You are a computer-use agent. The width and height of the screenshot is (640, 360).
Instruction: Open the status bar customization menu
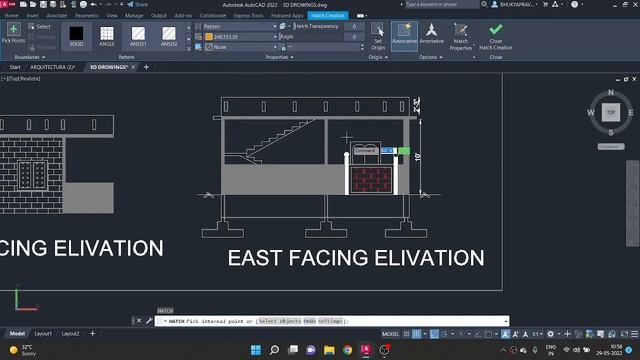(634, 334)
